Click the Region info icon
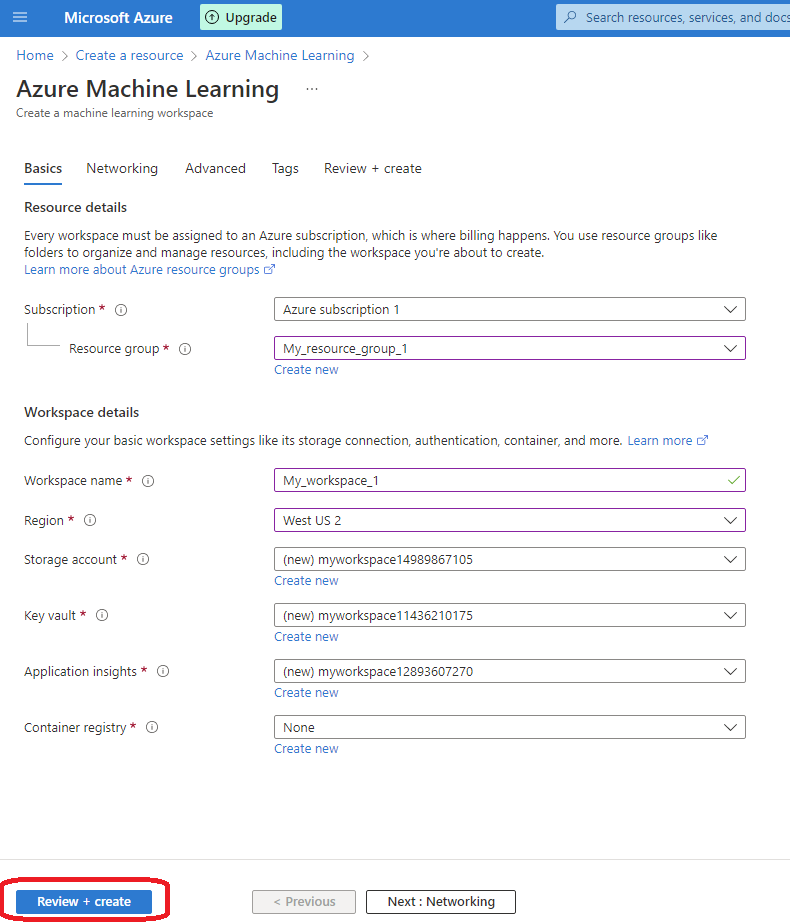Image resolution: width=790 pixels, height=924 pixels. (x=90, y=520)
